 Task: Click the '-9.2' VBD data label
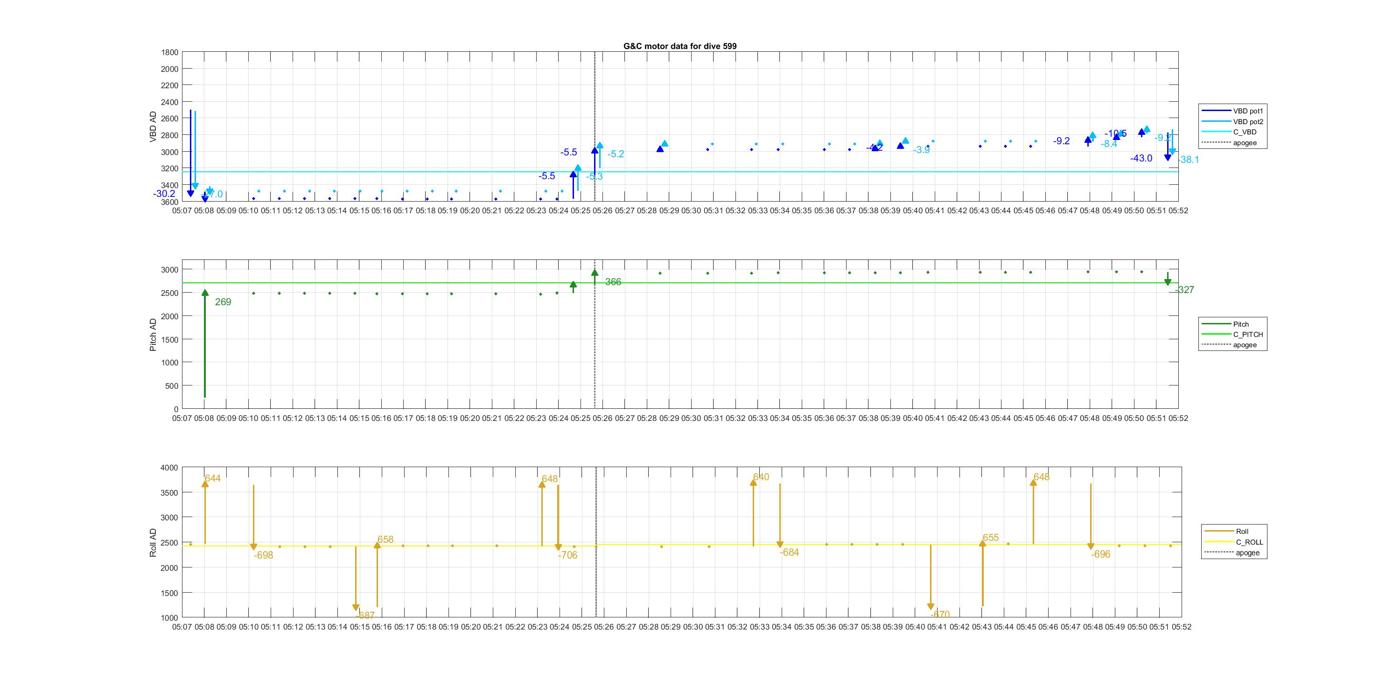(1061, 141)
